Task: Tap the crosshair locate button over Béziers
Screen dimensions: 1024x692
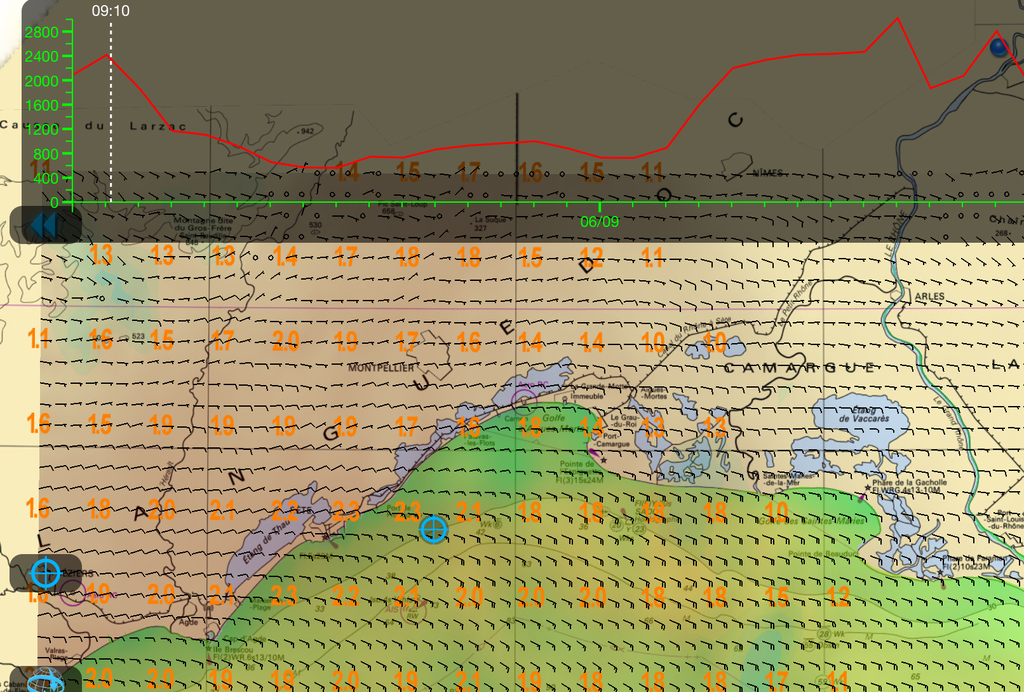Action: tap(46, 574)
